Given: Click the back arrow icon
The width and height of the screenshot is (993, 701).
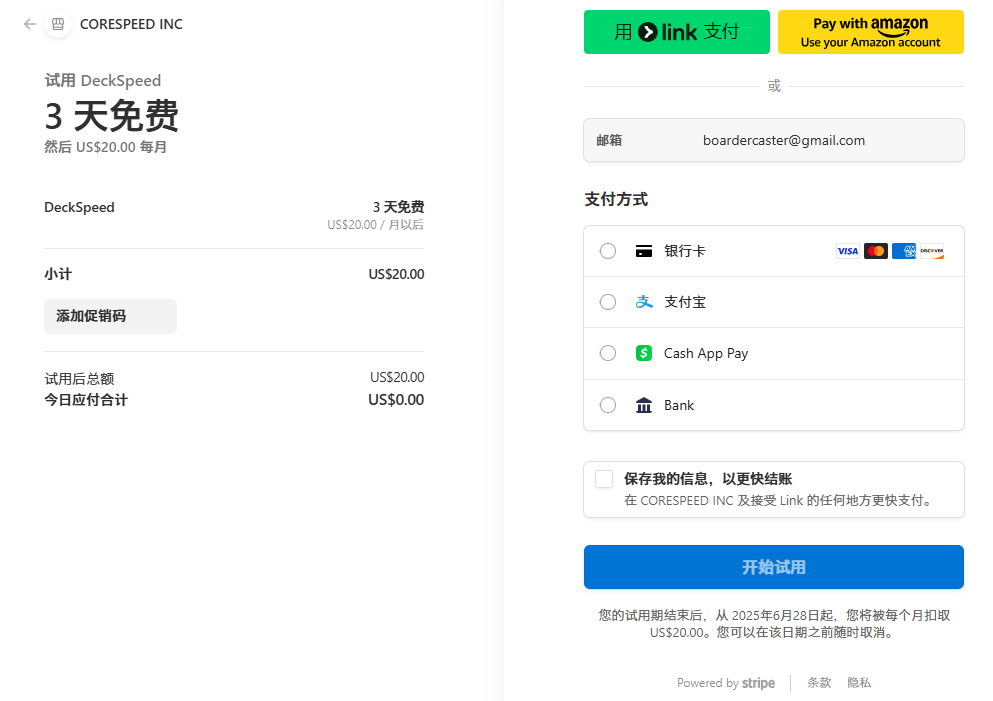Looking at the screenshot, I should pos(29,24).
